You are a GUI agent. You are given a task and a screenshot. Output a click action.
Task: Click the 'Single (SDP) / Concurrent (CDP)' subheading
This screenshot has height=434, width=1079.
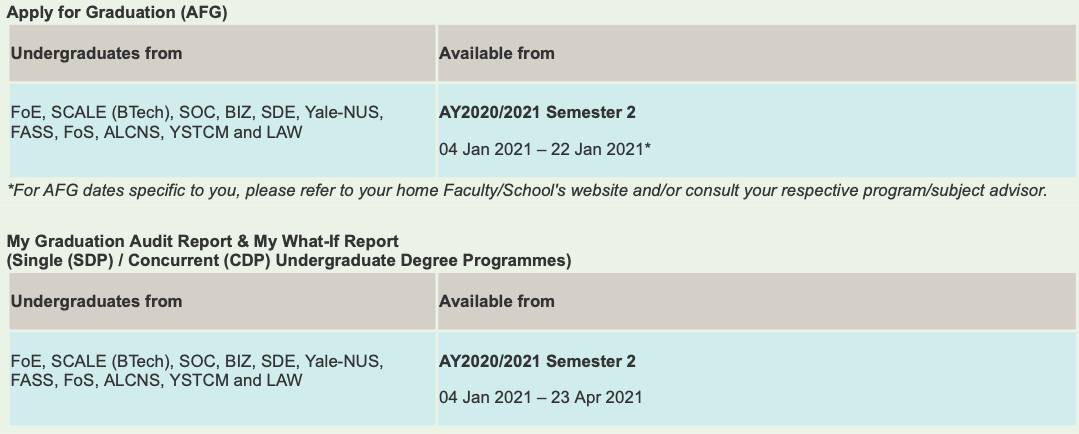(x=288, y=260)
